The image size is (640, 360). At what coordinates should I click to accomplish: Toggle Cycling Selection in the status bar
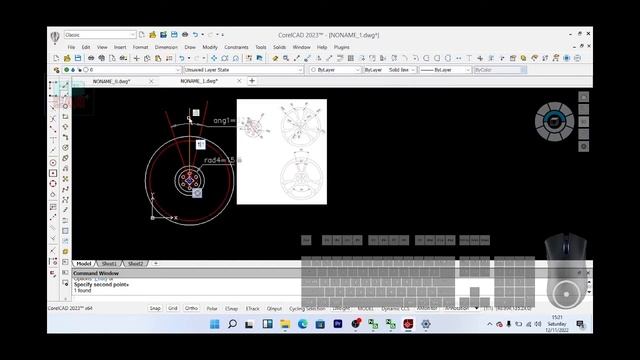[307, 308]
